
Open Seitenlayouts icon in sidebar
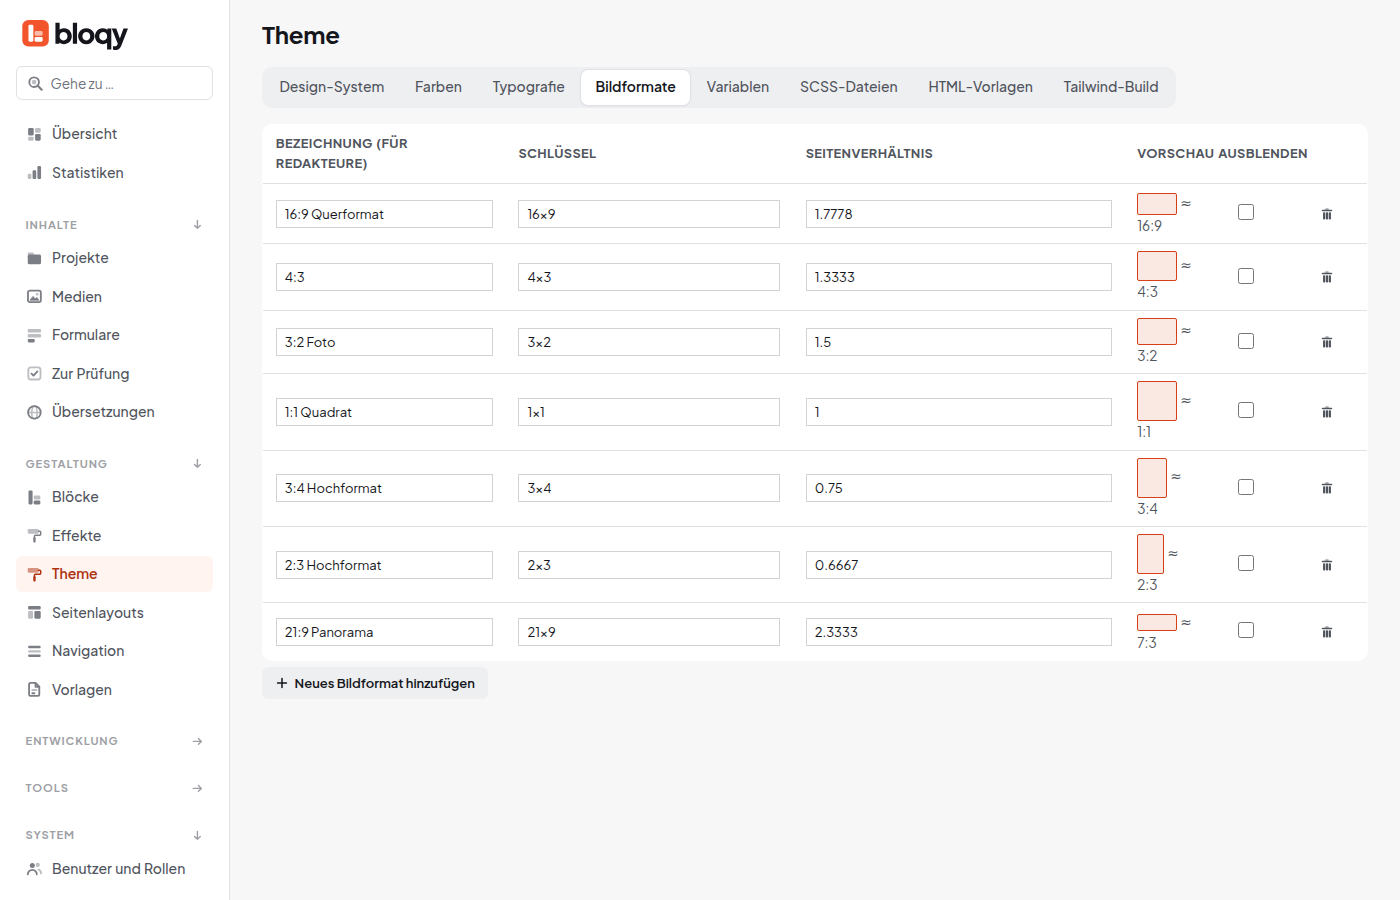(34, 613)
